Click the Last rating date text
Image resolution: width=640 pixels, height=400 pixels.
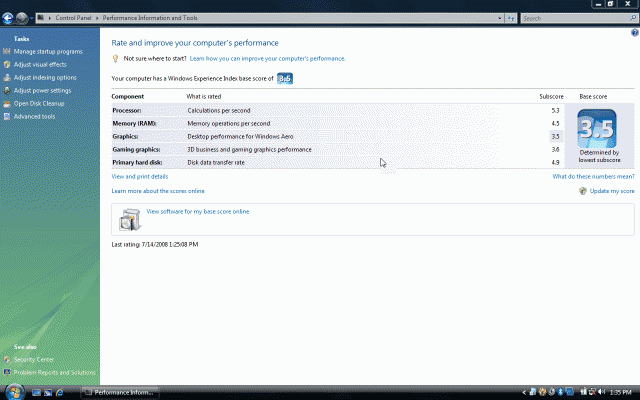tap(155, 244)
